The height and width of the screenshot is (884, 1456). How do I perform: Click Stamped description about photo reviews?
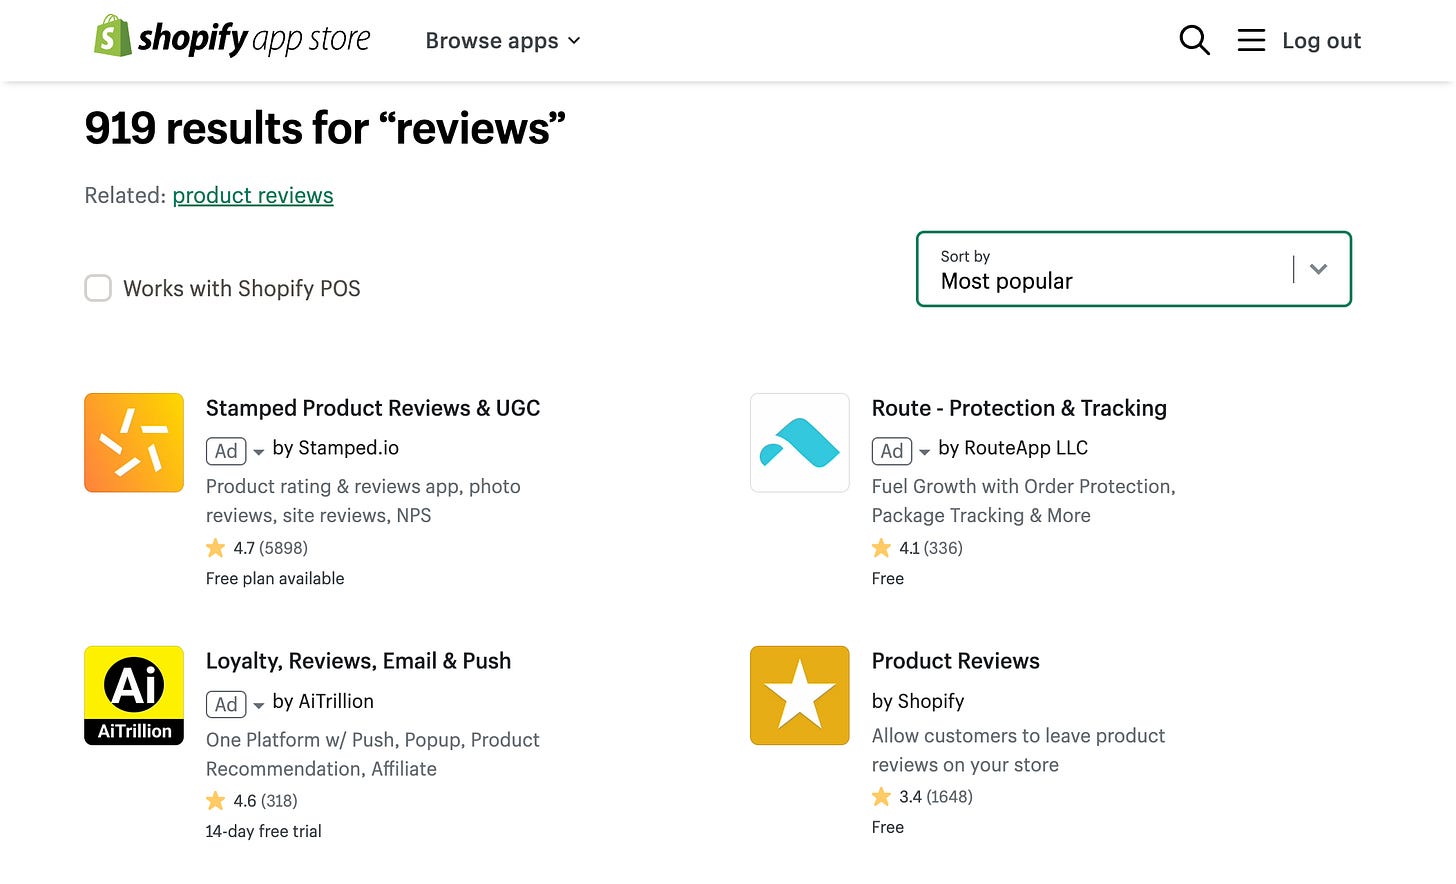coord(363,501)
